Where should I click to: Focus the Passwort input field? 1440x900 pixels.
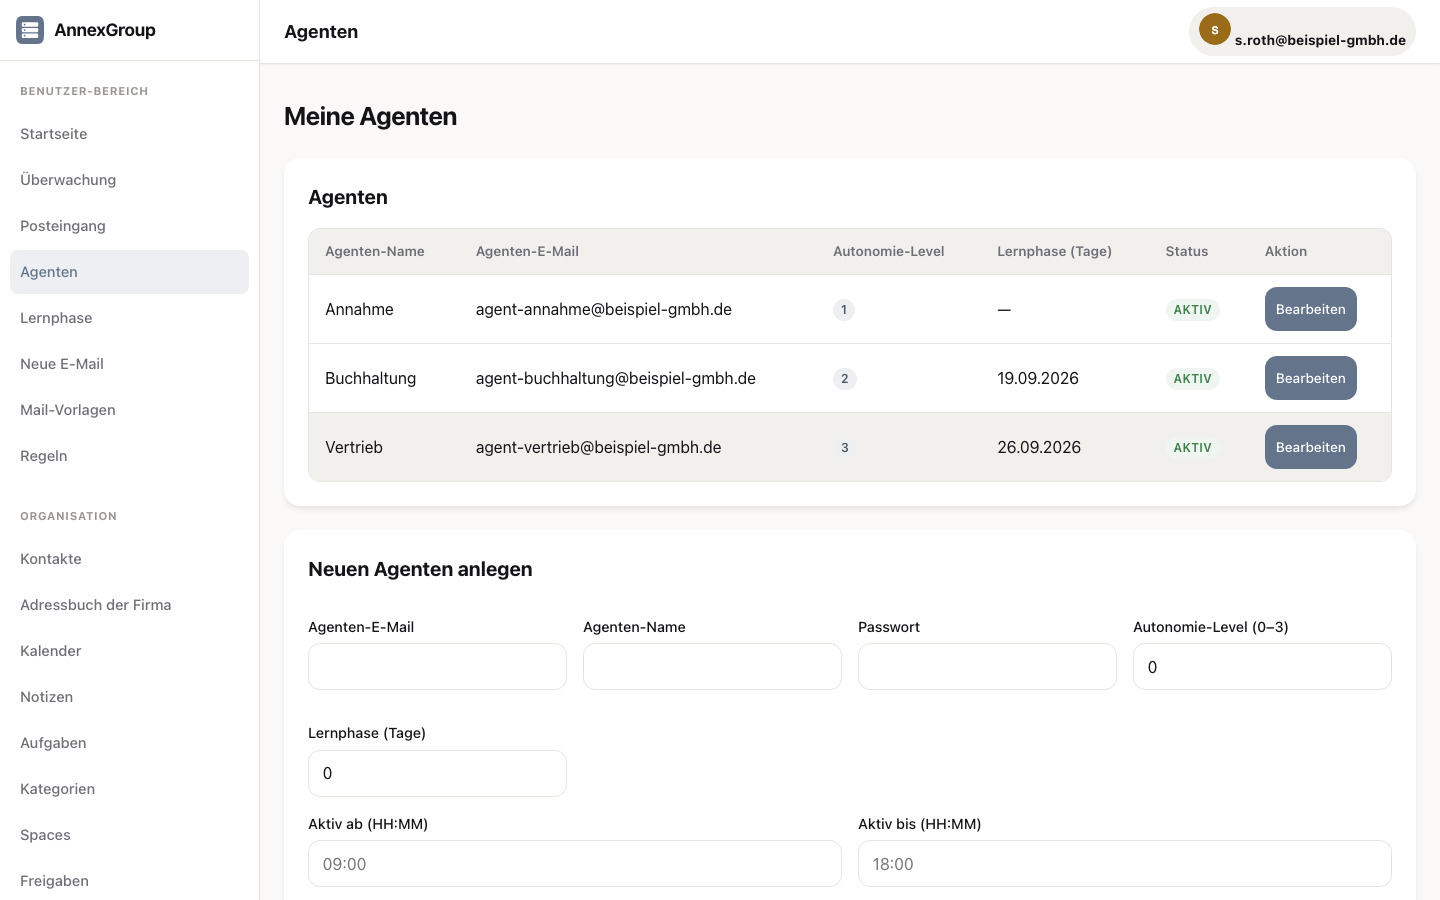pyautogui.click(x=987, y=666)
